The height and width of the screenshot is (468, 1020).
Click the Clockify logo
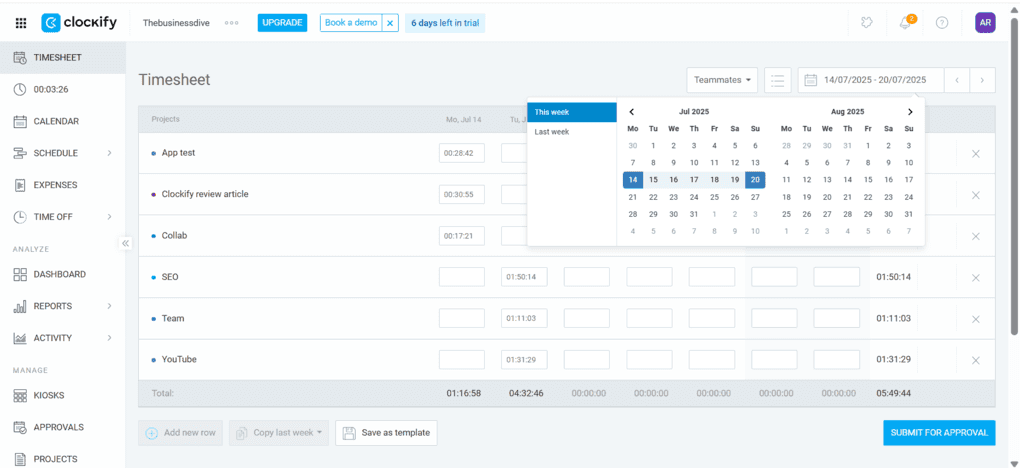pyautogui.click(x=79, y=23)
